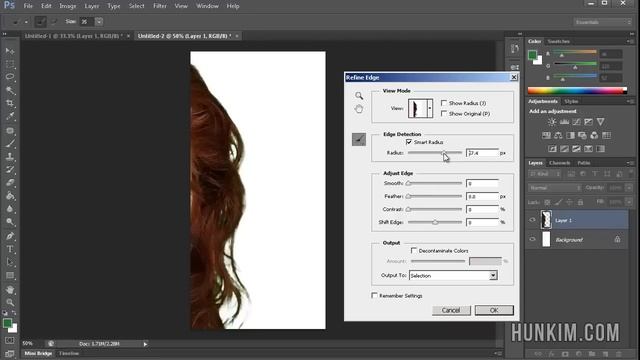Click the foreground color swatch in toolbox
This screenshot has width=640, height=360.
[7, 323]
